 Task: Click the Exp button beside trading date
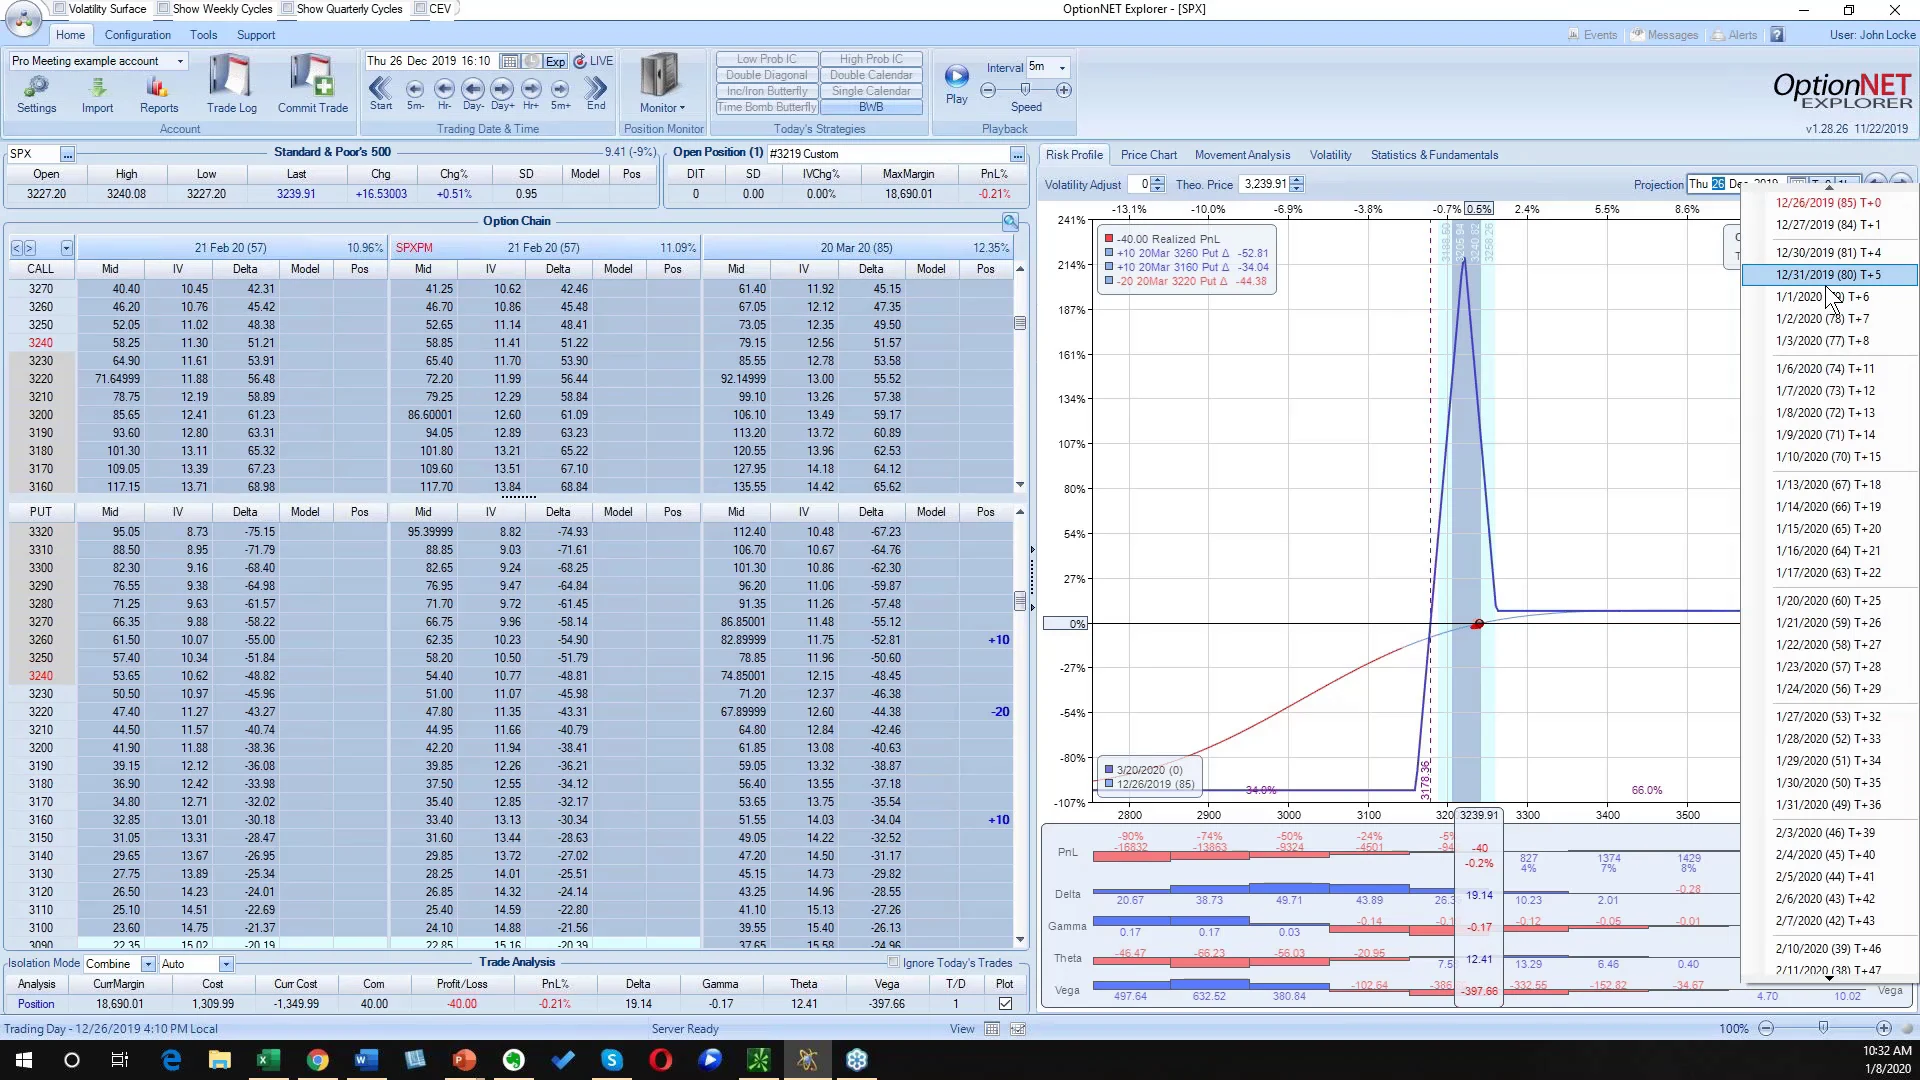point(555,61)
